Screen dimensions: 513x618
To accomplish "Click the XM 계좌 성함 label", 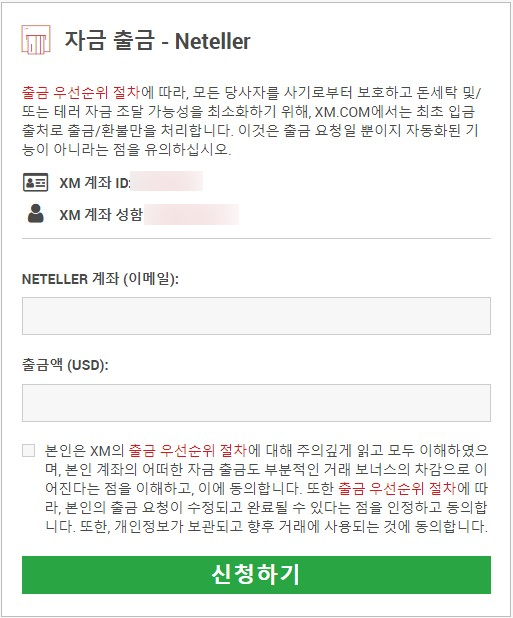I will coord(101,214).
